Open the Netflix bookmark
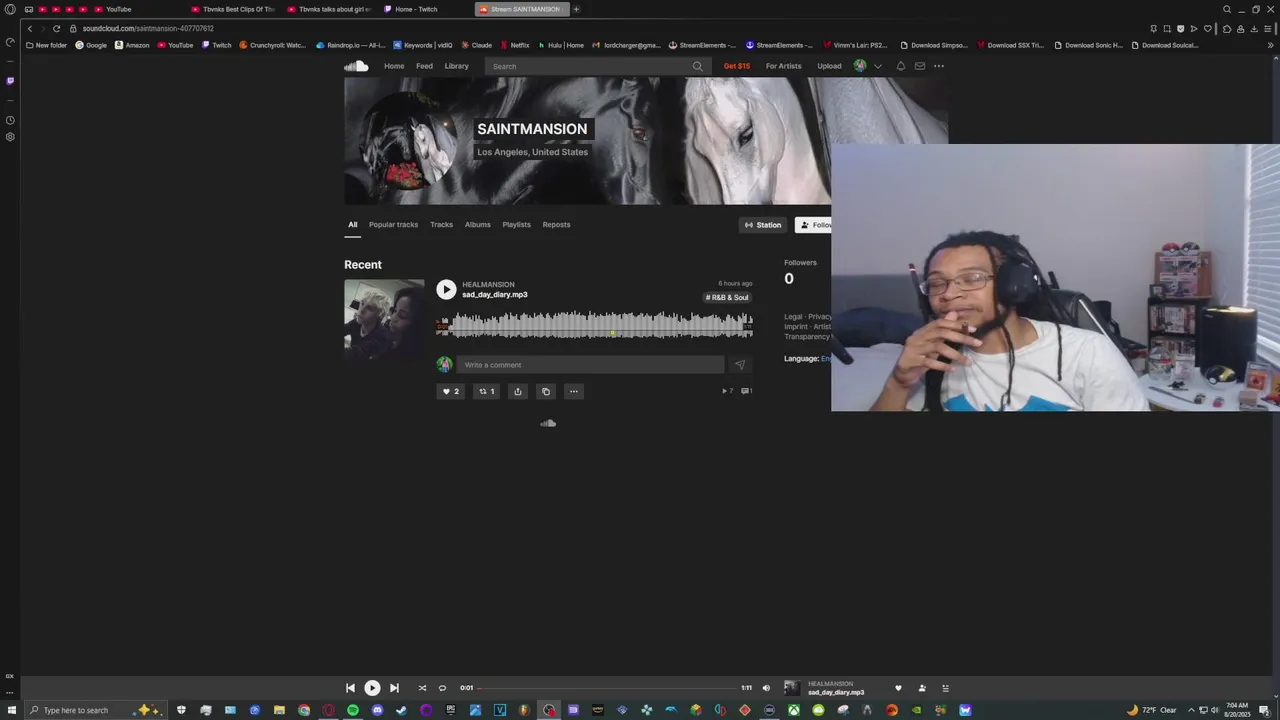Screen dimensions: 1280x720 pyautogui.click(x=514, y=45)
